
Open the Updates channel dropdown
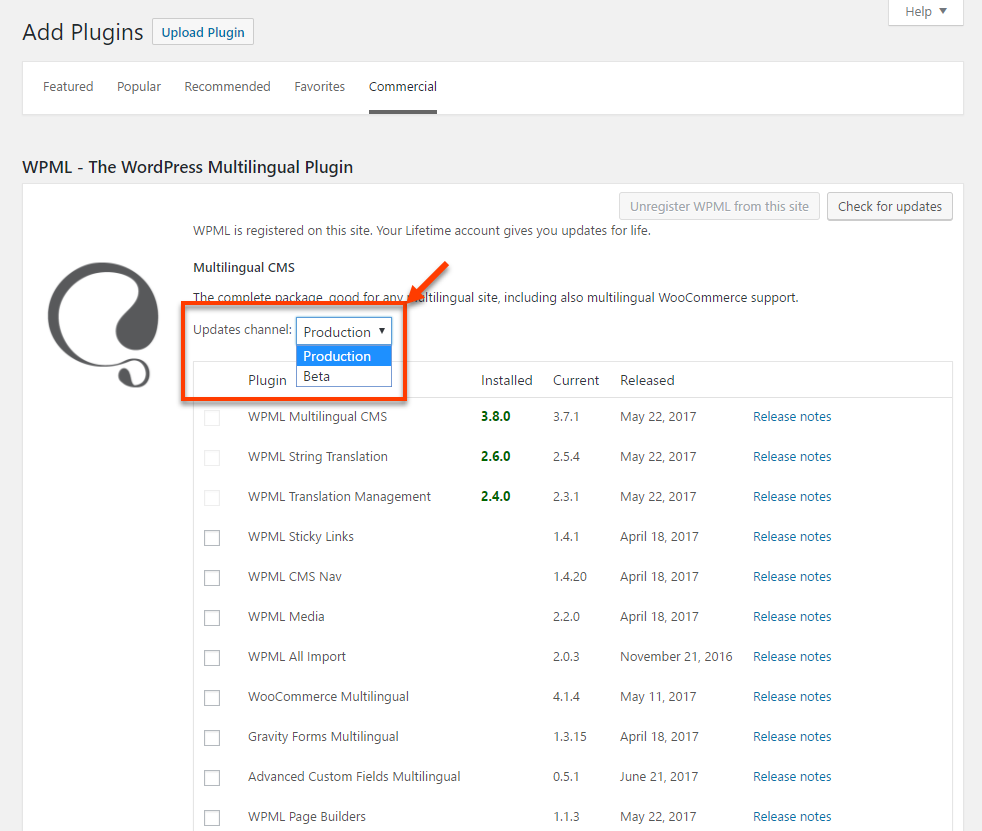tap(344, 331)
